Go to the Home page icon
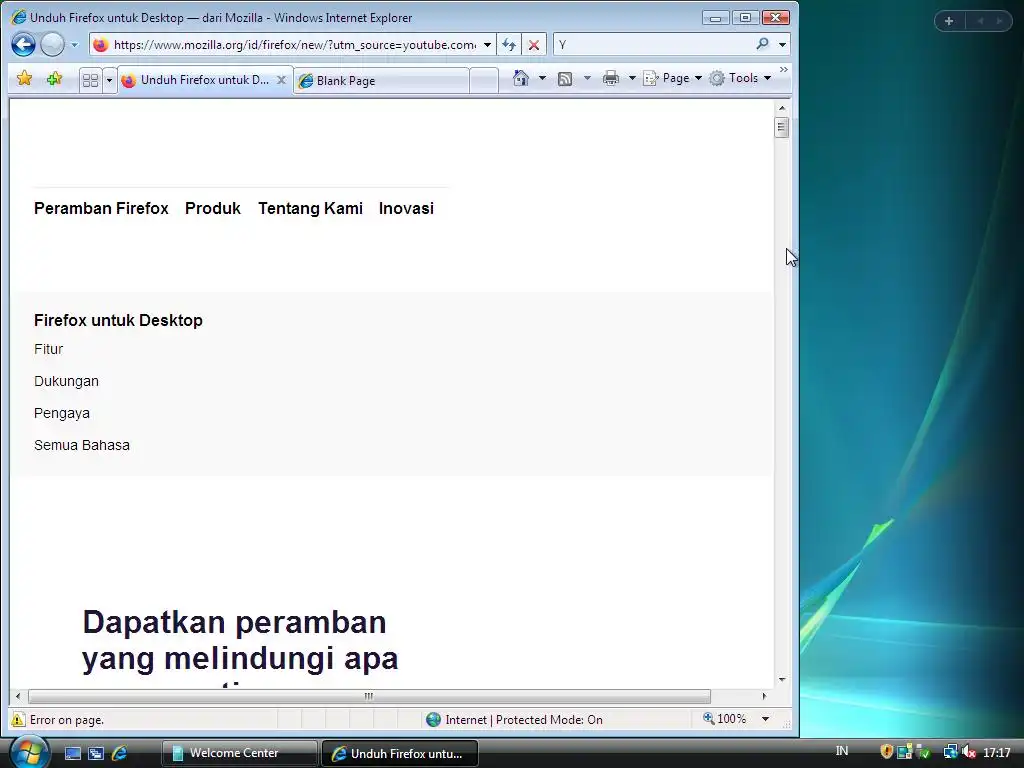The image size is (1024, 768). point(520,78)
